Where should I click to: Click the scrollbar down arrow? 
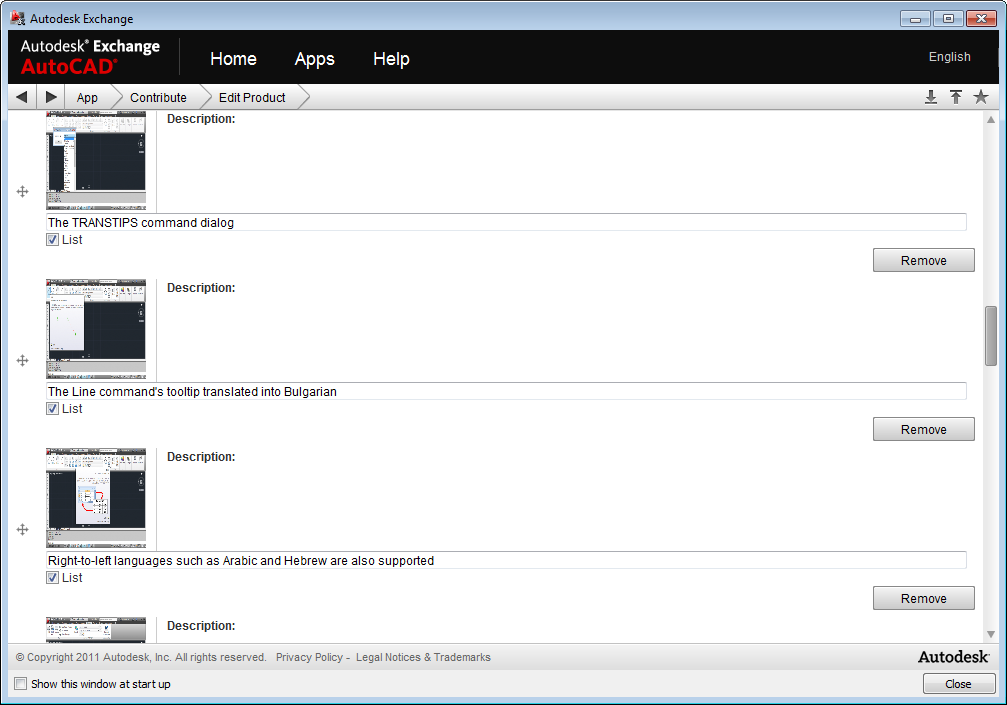point(991,634)
